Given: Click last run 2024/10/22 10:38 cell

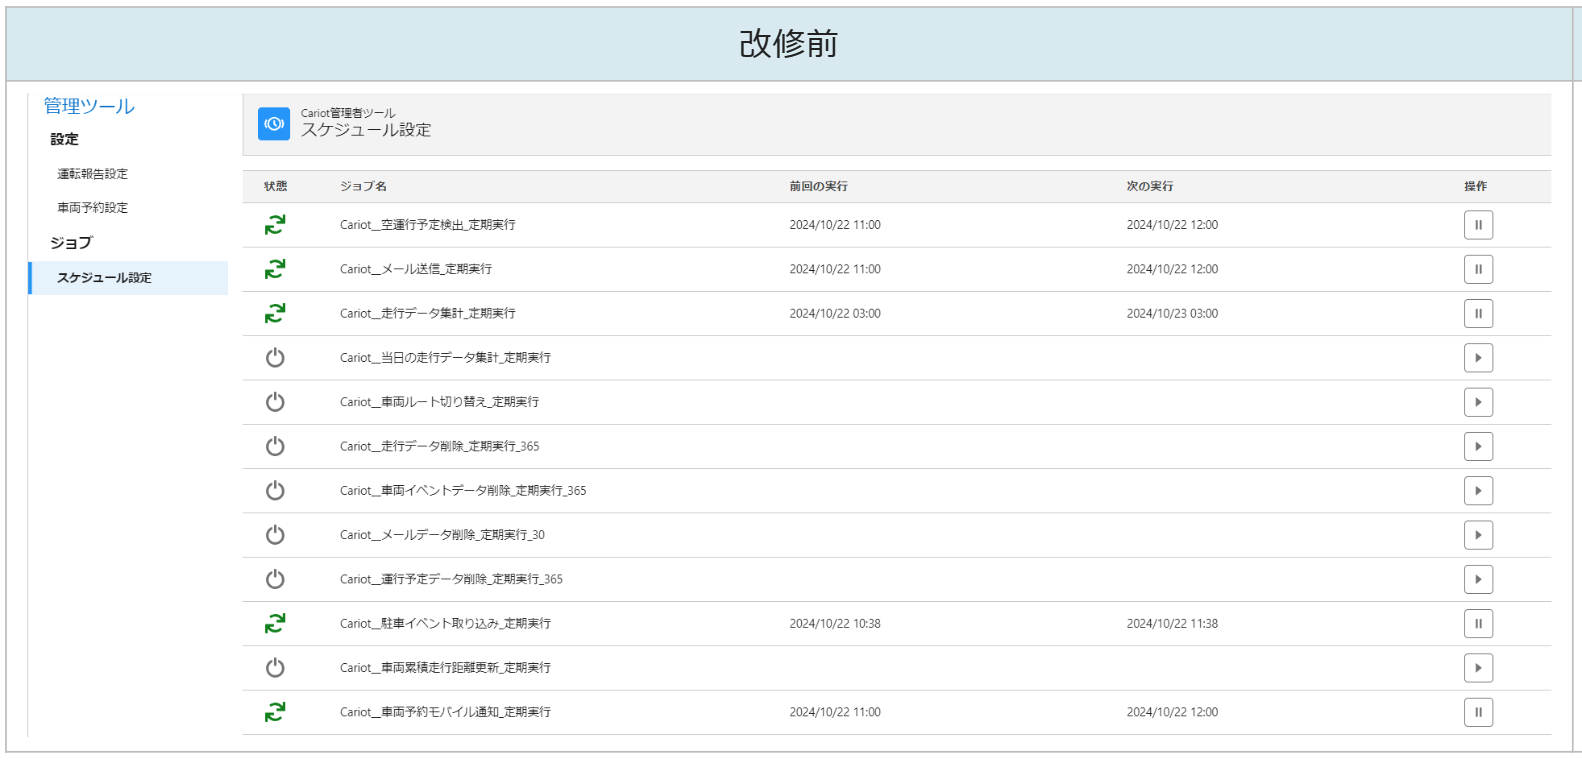Looking at the screenshot, I should [835, 624].
